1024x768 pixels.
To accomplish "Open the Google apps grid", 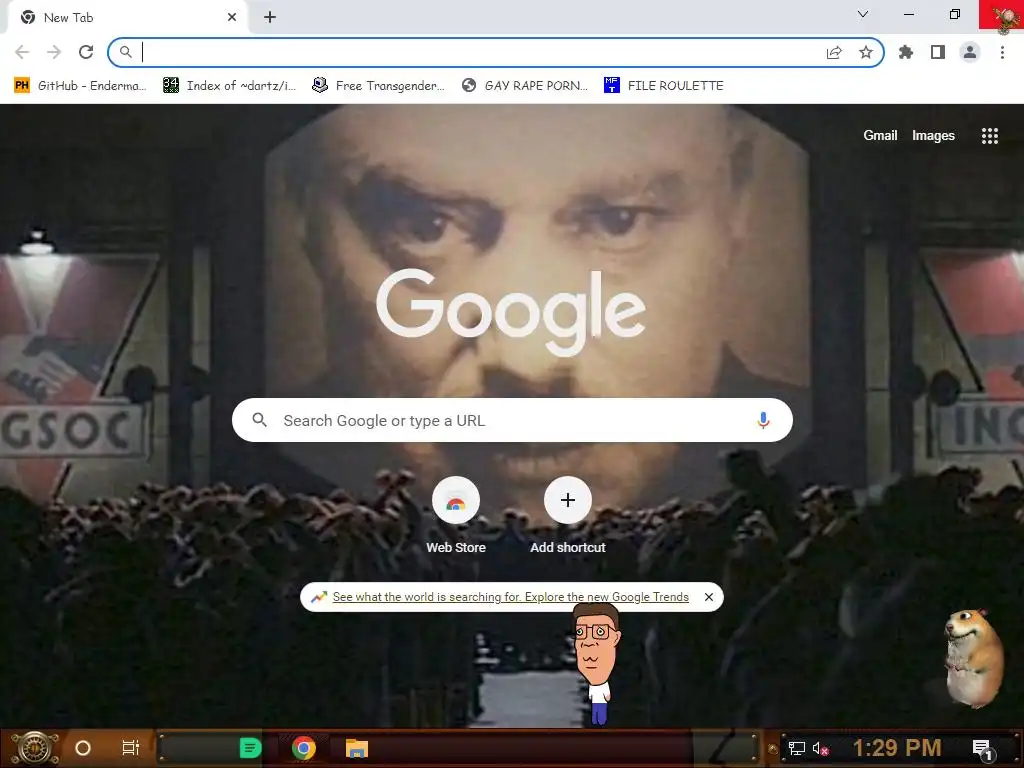I will point(989,135).
